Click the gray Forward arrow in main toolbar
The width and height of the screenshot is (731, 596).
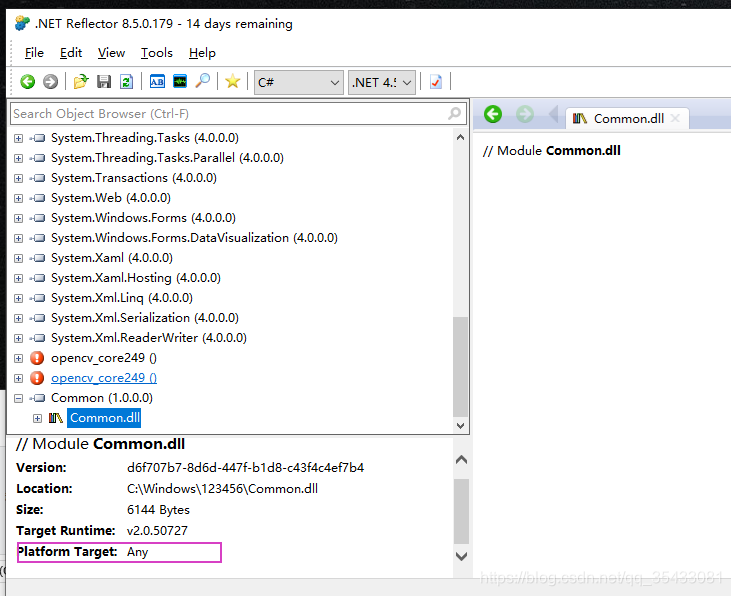coord(50,82)
